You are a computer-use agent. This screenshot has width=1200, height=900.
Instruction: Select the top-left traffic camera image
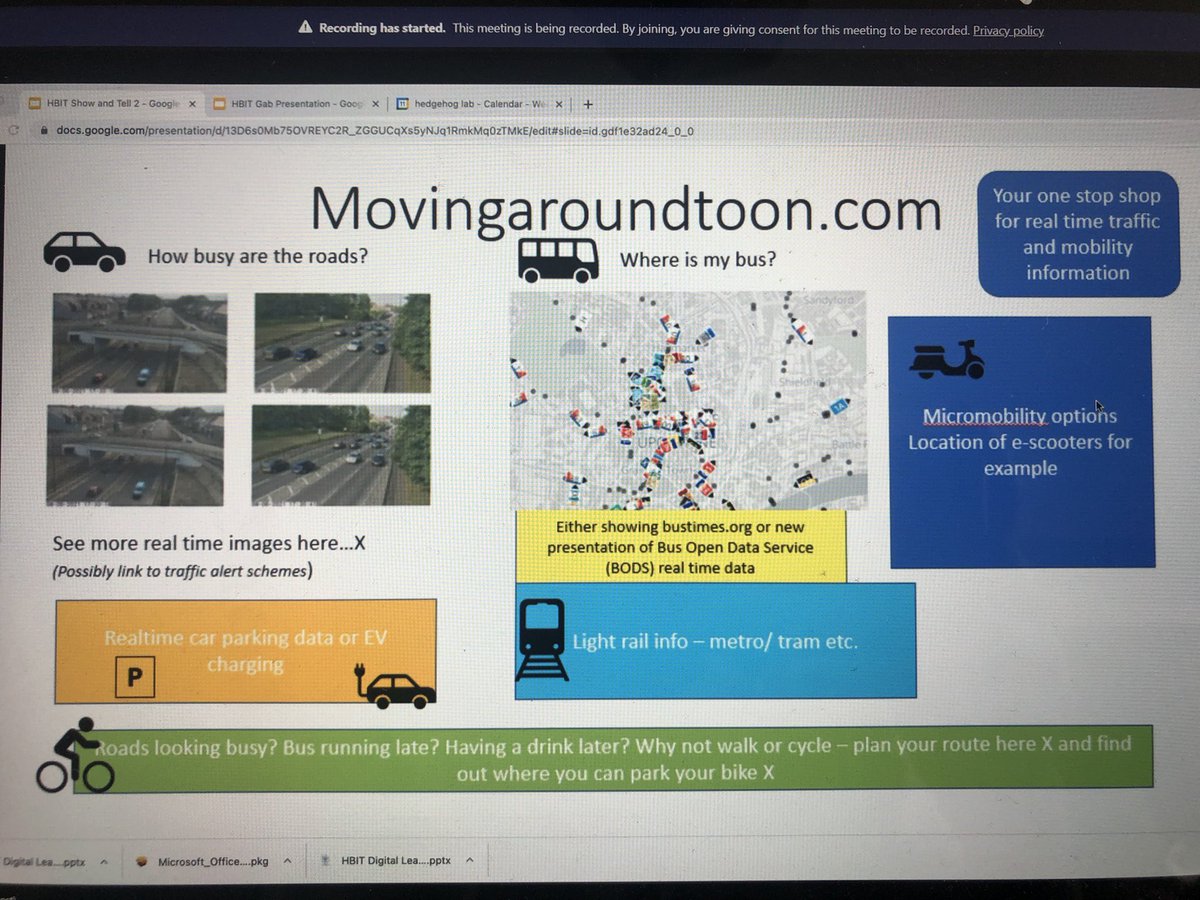[139, 341]
